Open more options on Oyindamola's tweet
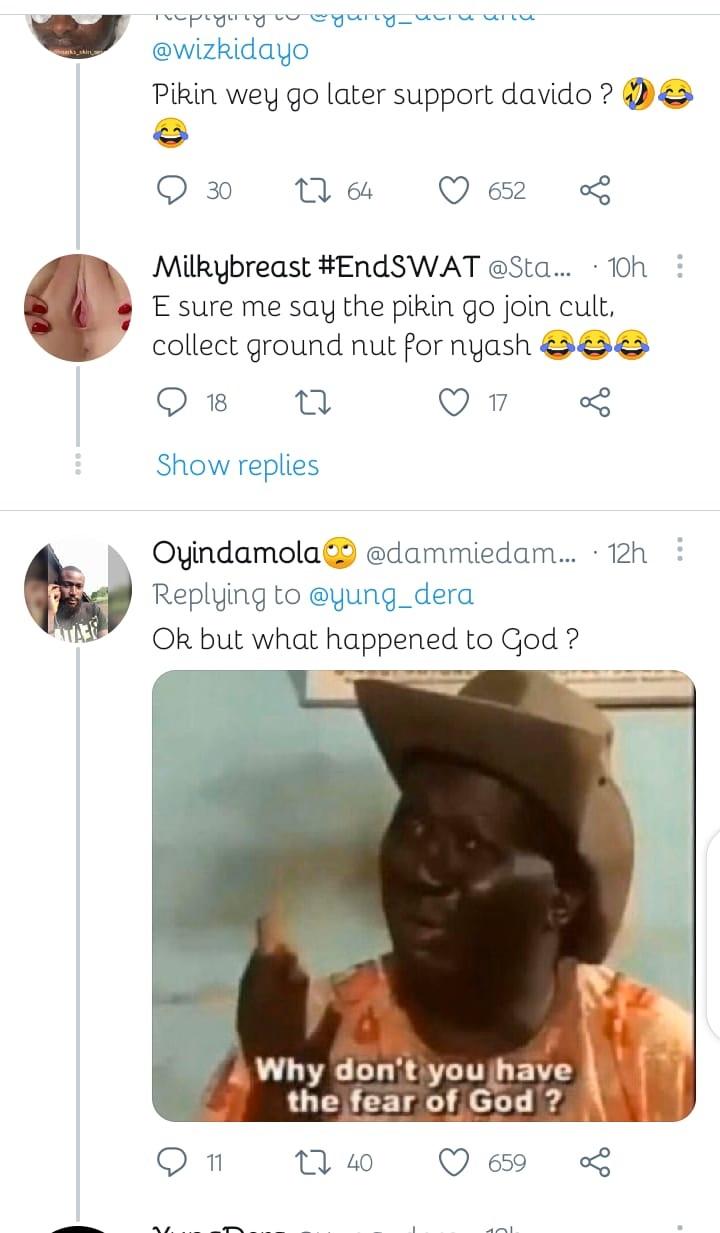This screenshot has width=720, height=1233. click(x=680, y=551)
